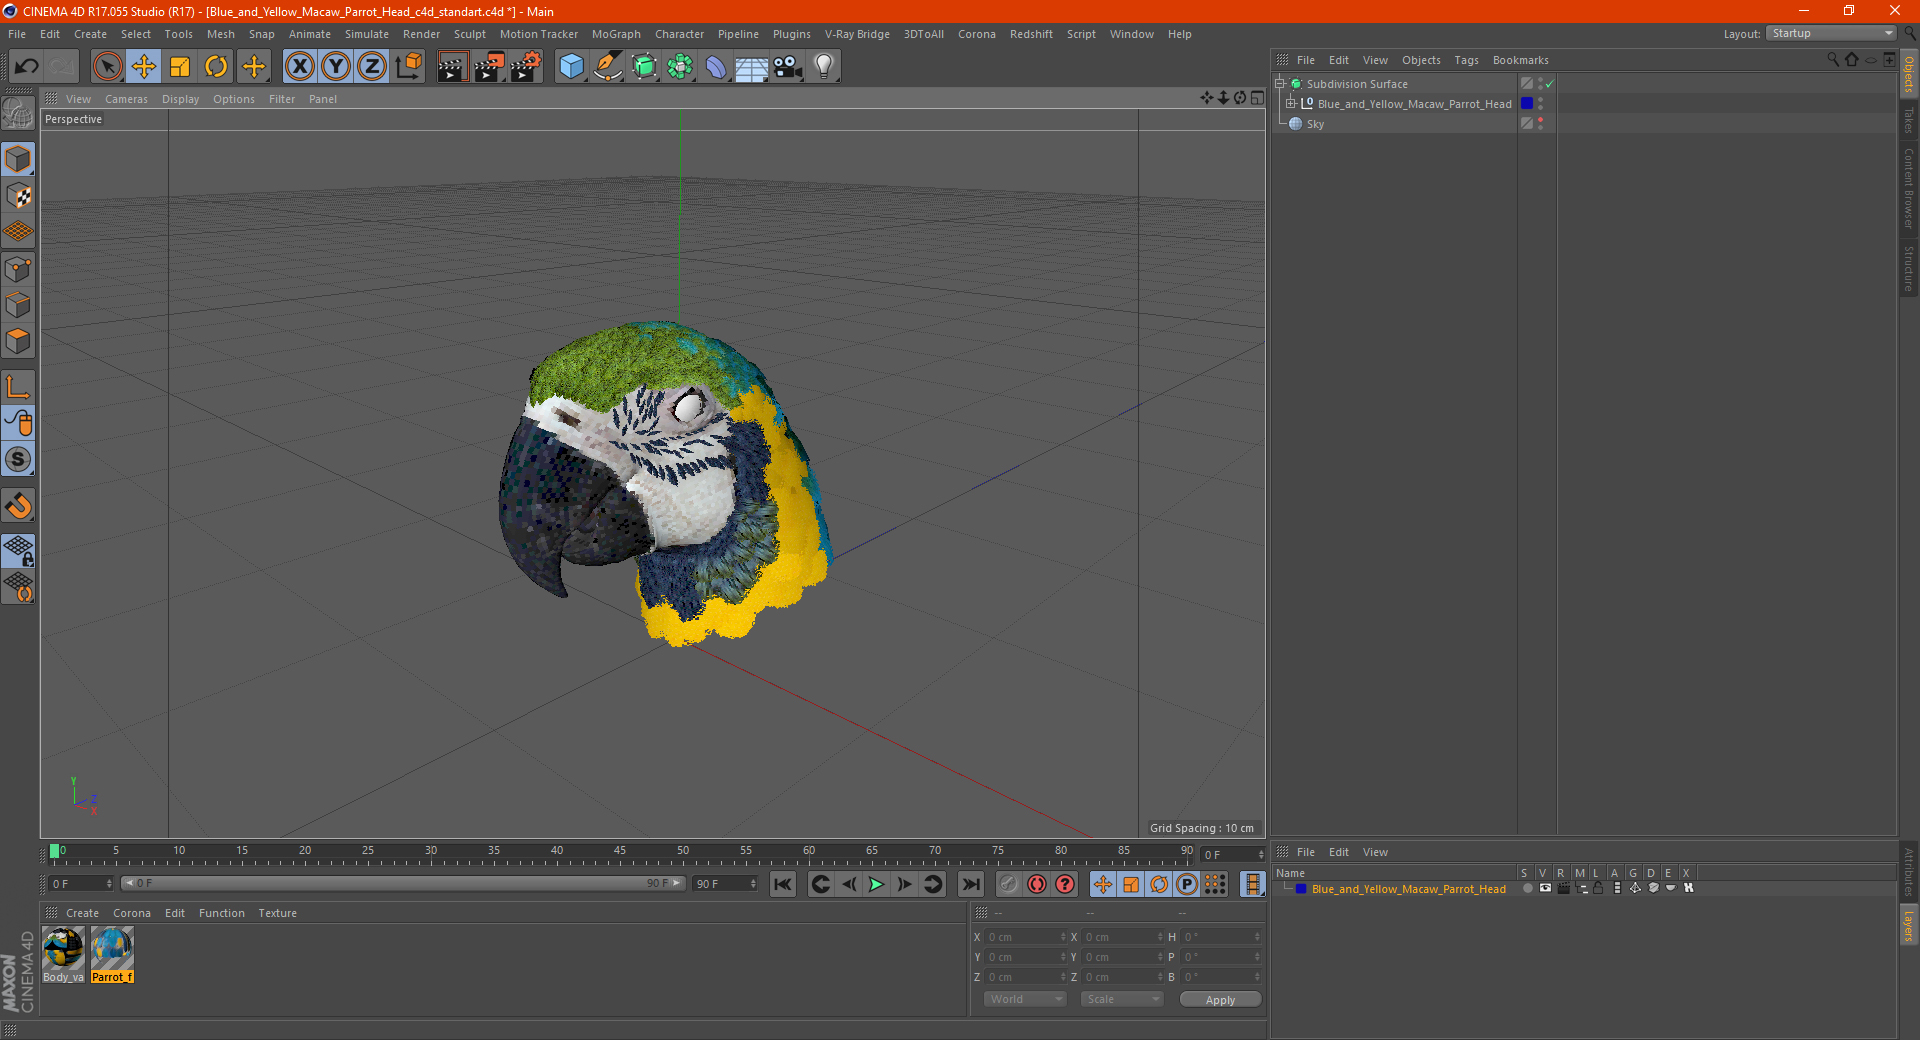Toggle layer visibility eye for Macaw head

(x=1545, y=888)
